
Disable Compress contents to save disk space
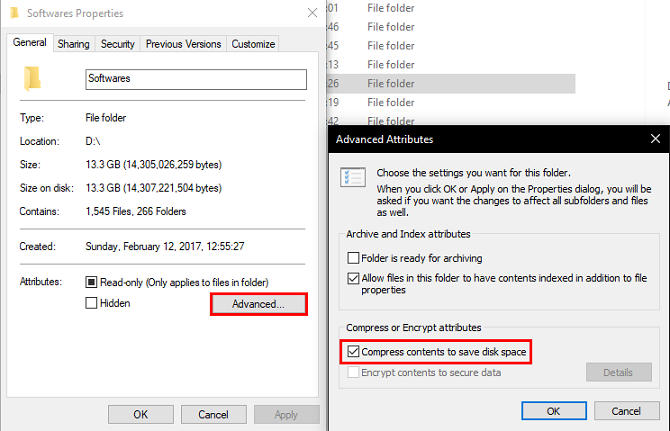click(354, 352)
